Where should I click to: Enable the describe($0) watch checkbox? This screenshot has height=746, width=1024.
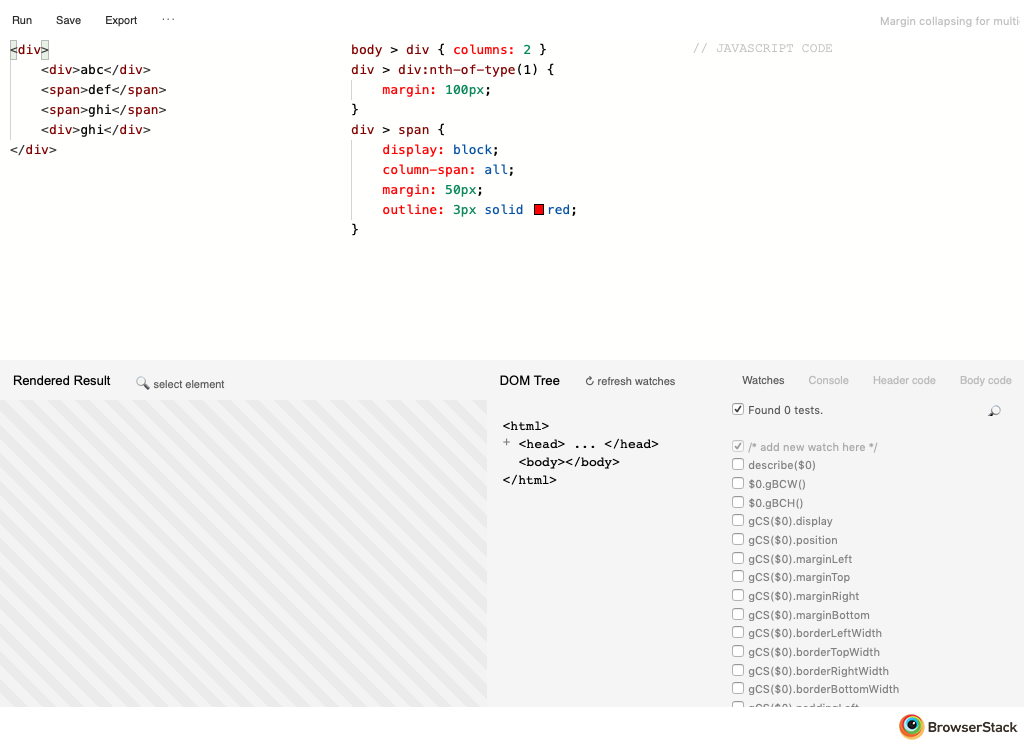[x=738, y=465]
